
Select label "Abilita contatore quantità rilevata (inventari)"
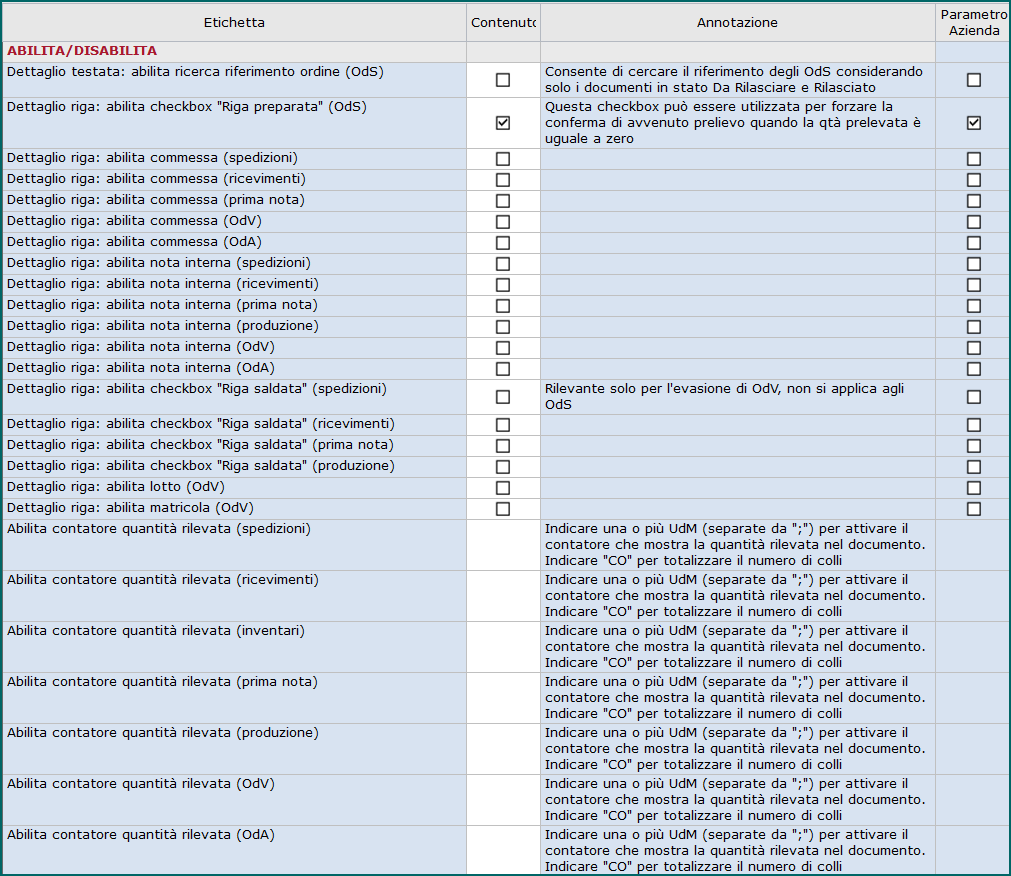click(156, 631)
